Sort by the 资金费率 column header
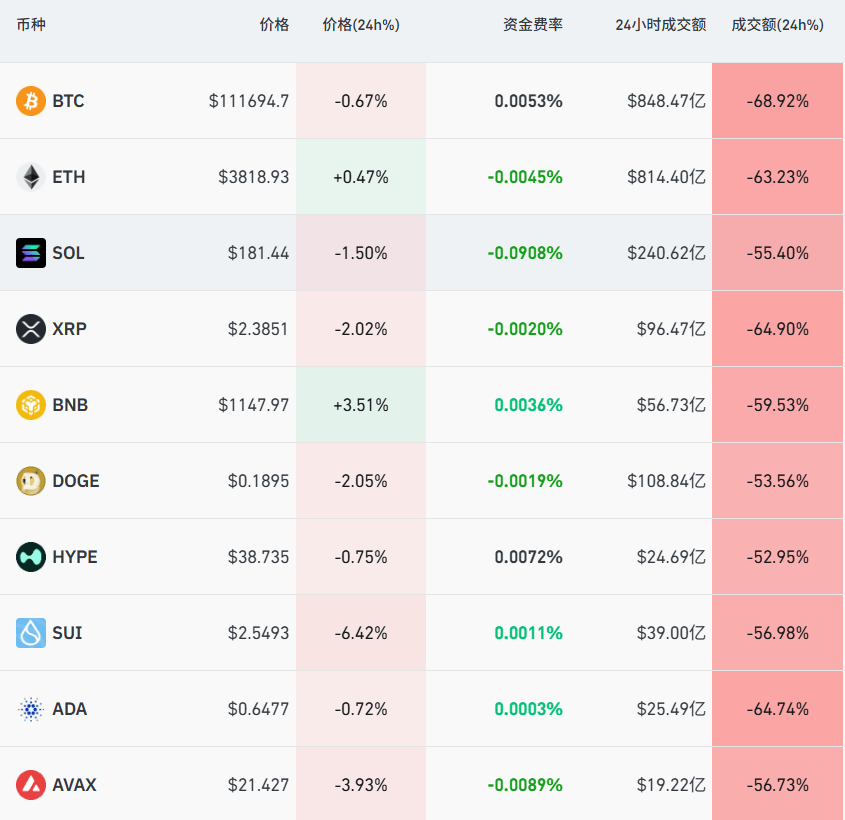The image size is (845, 820). pos(533,24)
